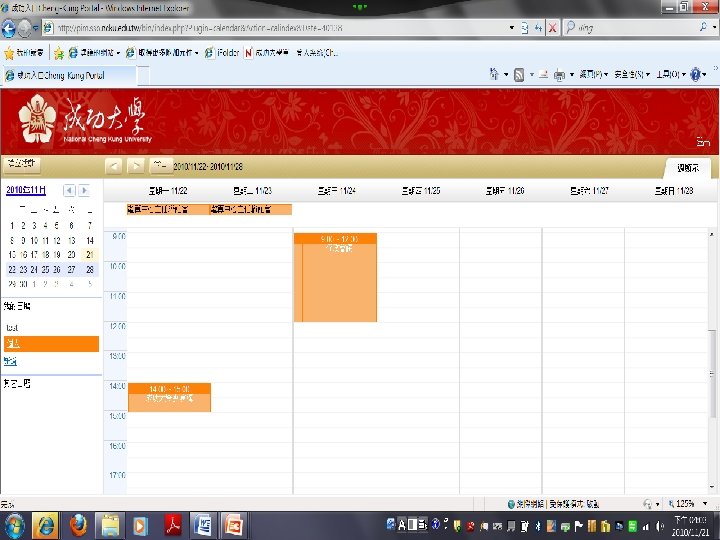
Task: Click the browser Forward arrow button
Action: point(24,28)
